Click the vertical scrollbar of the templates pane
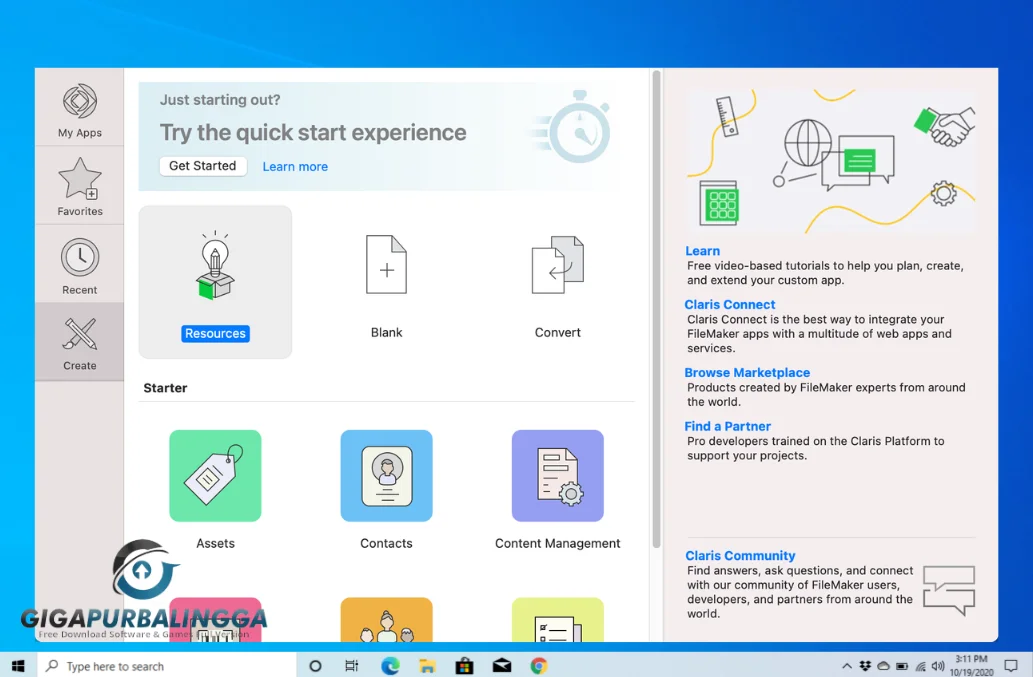This screenshot has width=1033, height=677. (656, 310)
